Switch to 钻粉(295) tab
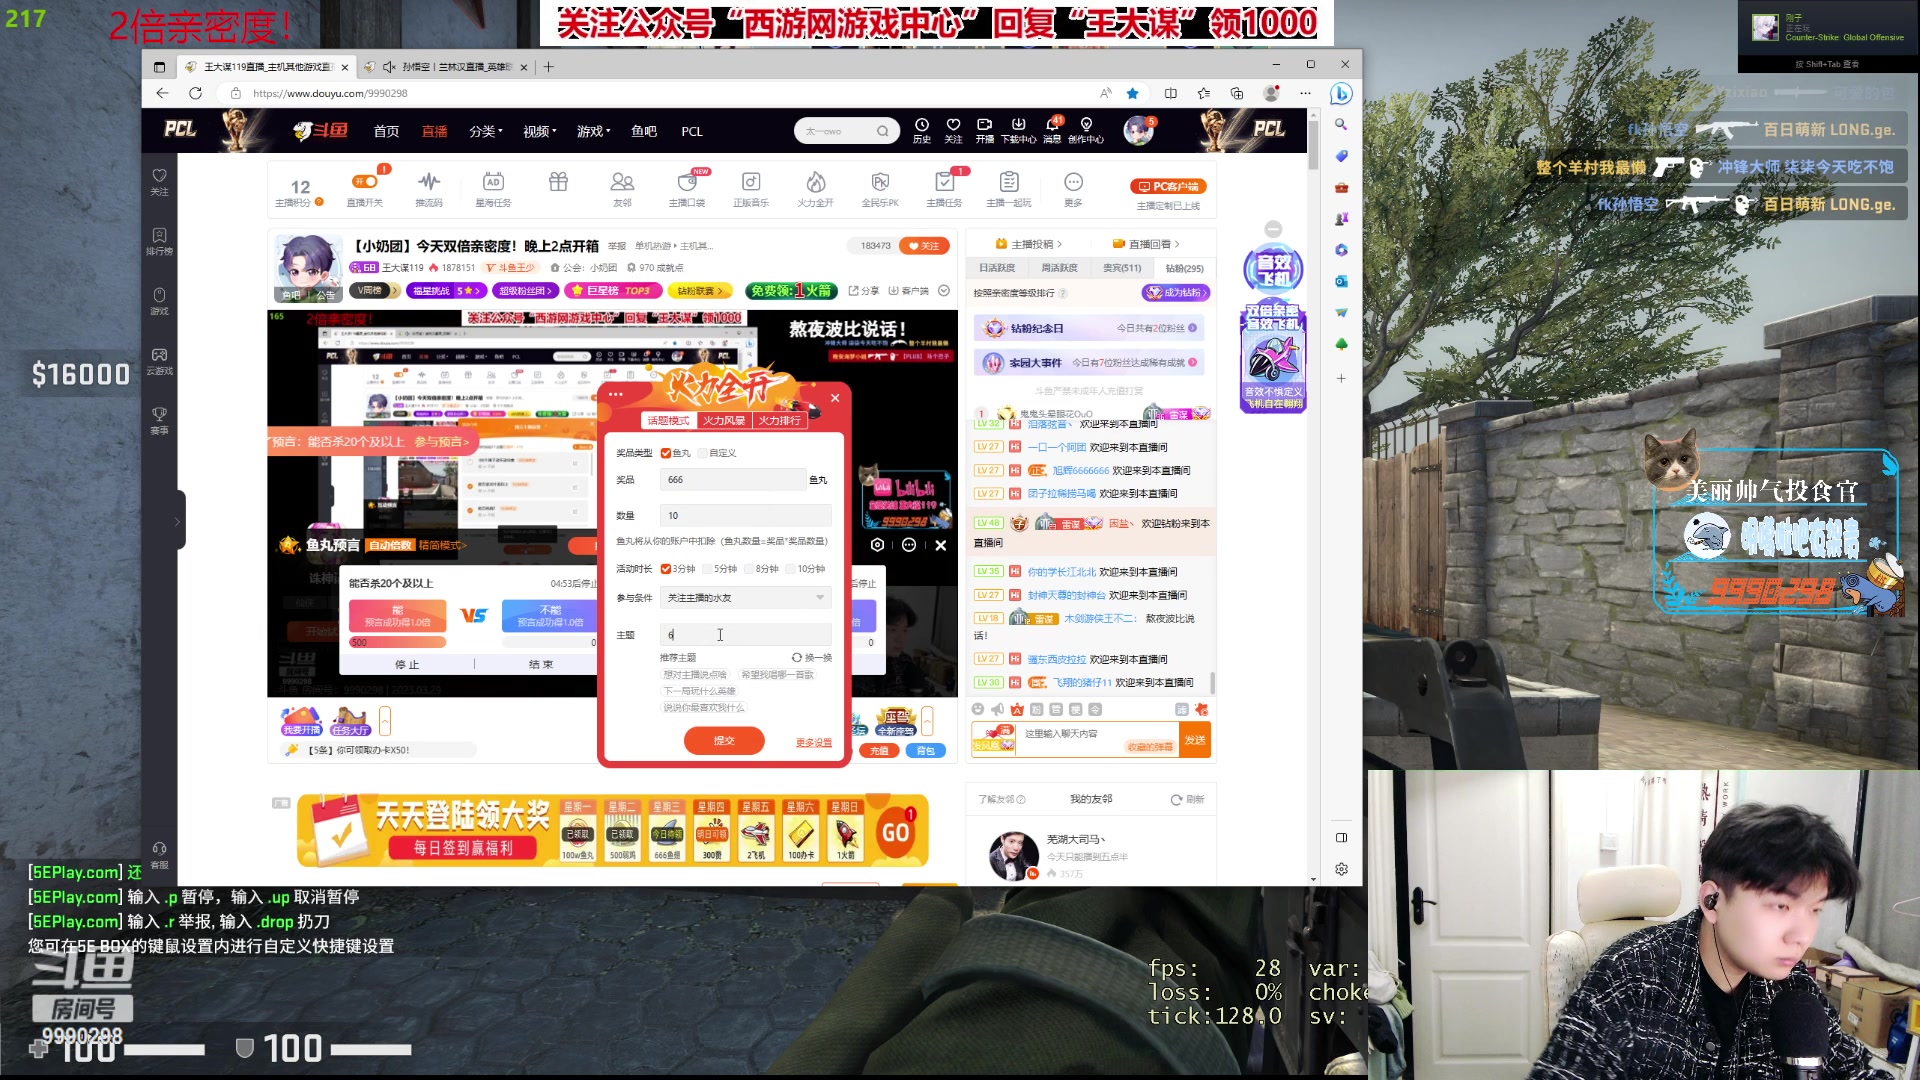This screenshot has width=1920, height=1080. pyautogui.click(x=1184, y=268)
